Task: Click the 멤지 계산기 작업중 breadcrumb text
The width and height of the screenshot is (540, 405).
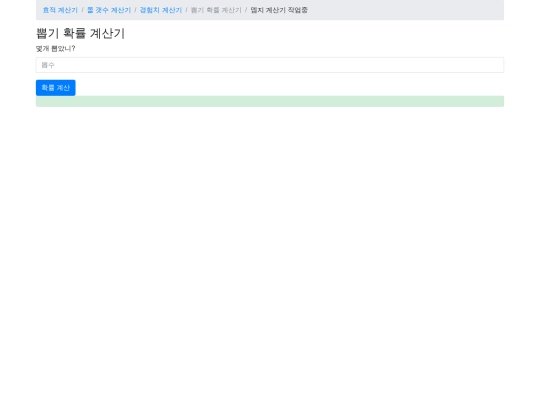Action: [x=279, y=10]
